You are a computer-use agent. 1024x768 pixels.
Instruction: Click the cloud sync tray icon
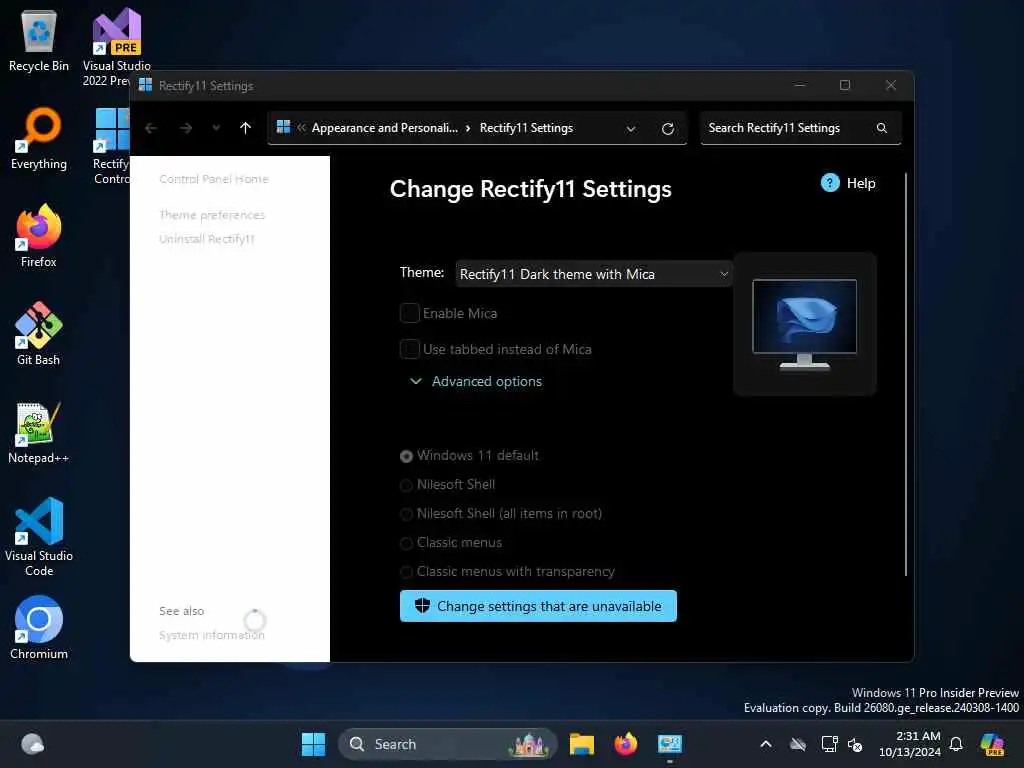click(x=798, y=744)
